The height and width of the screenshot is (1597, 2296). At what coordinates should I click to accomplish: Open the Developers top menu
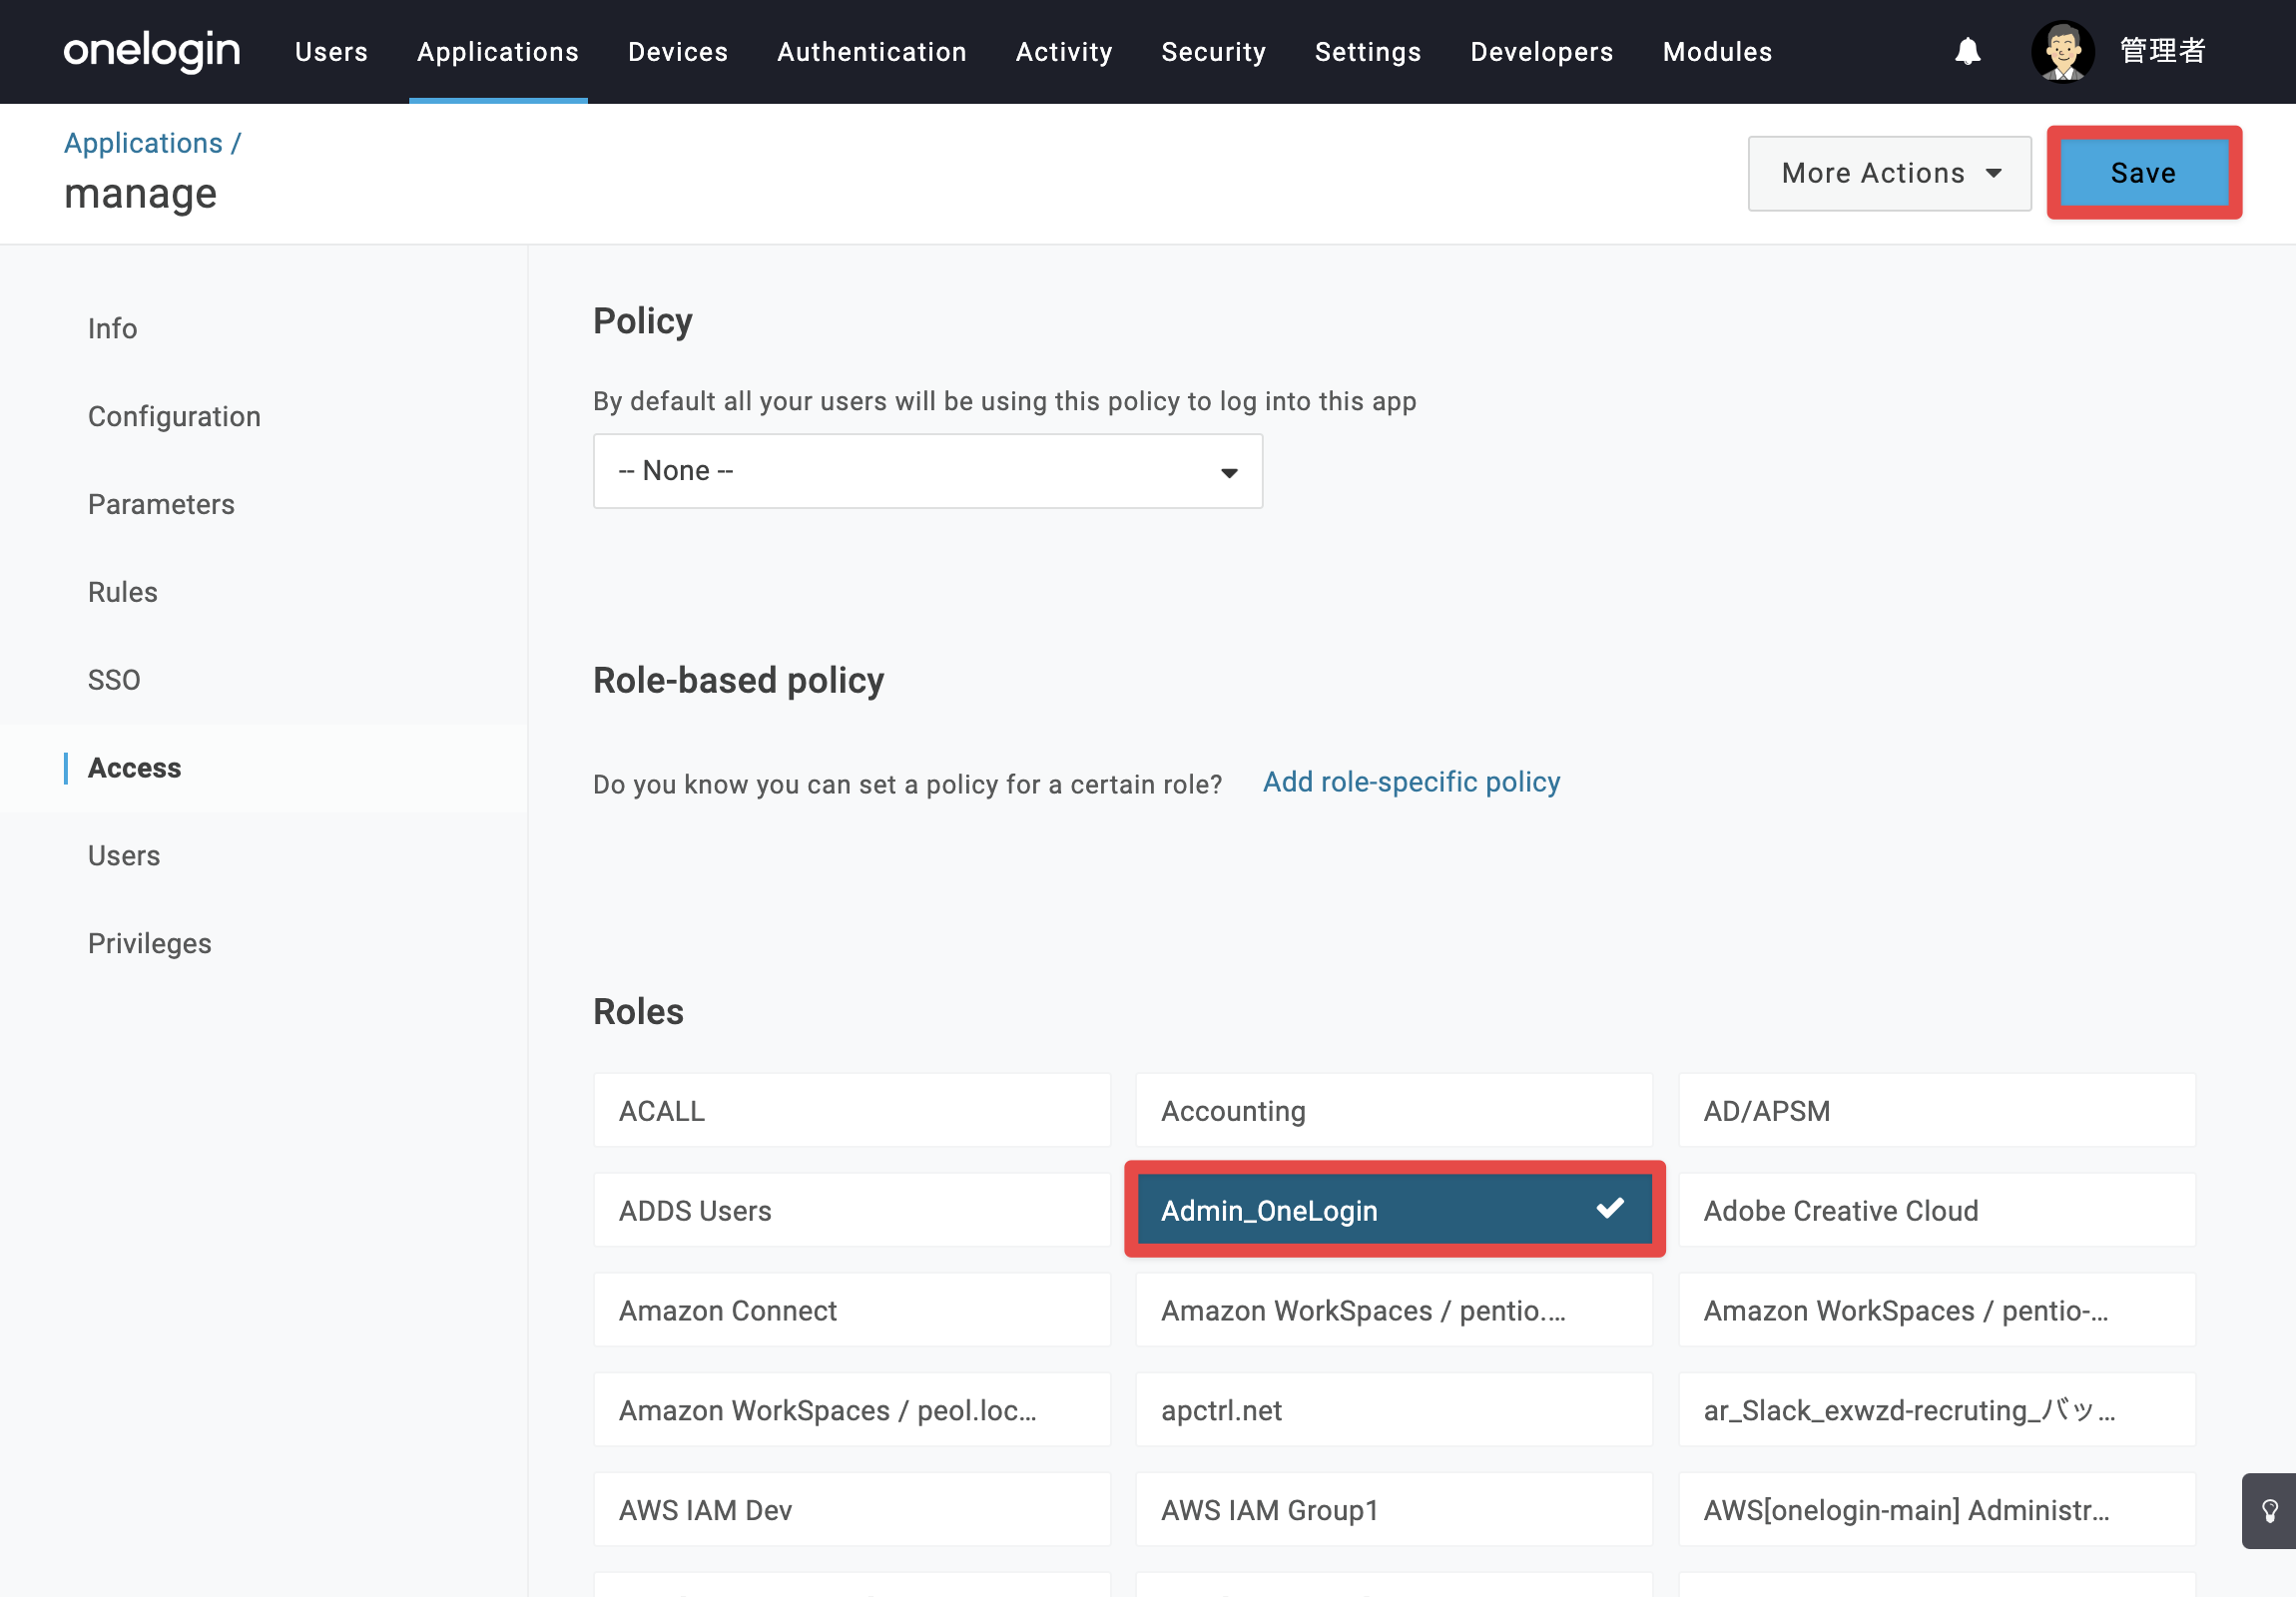(1541, 52)
